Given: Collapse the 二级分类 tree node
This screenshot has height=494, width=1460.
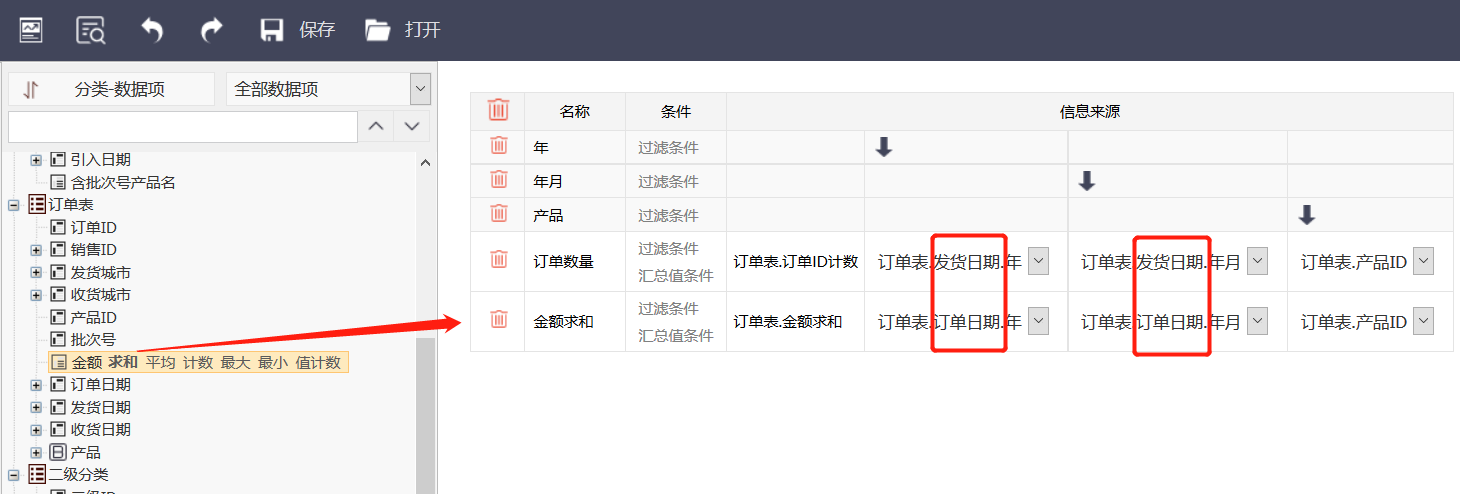Looking at the screenshot, I should (14, 474).
